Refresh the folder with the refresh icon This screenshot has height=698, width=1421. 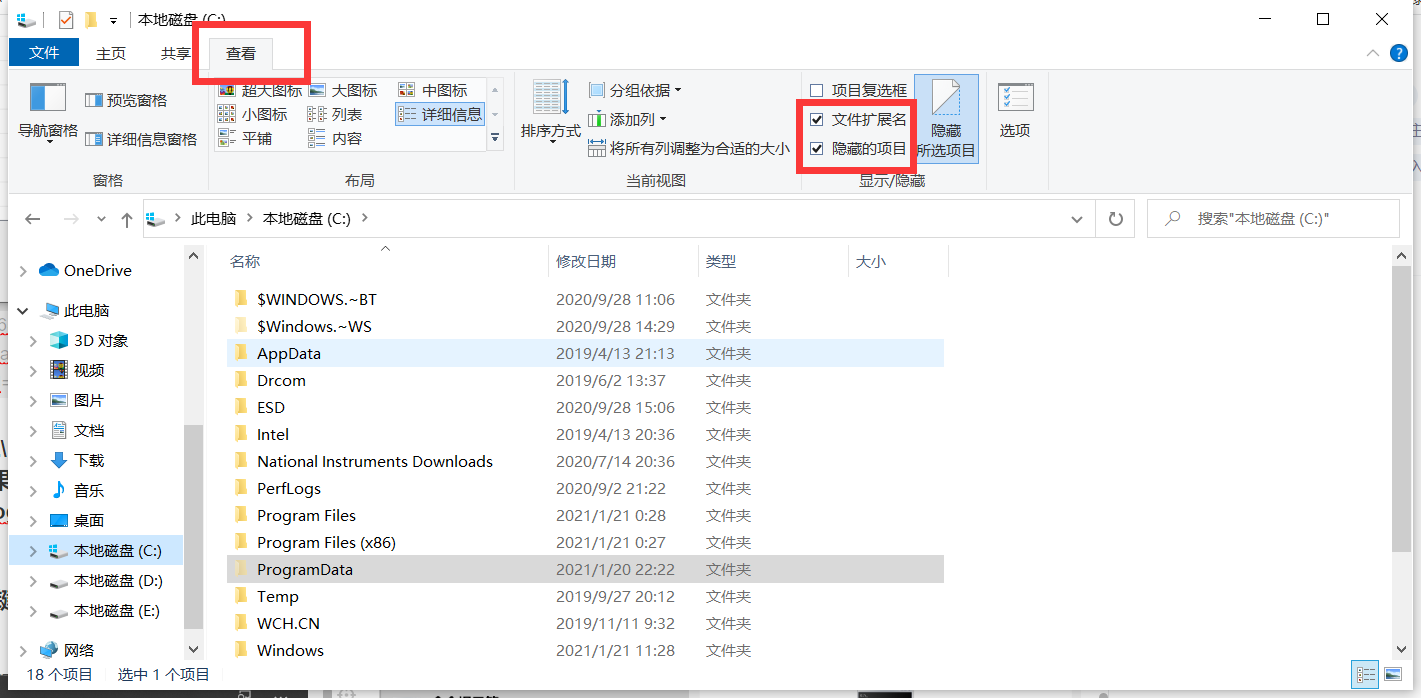click(1115, 219)
